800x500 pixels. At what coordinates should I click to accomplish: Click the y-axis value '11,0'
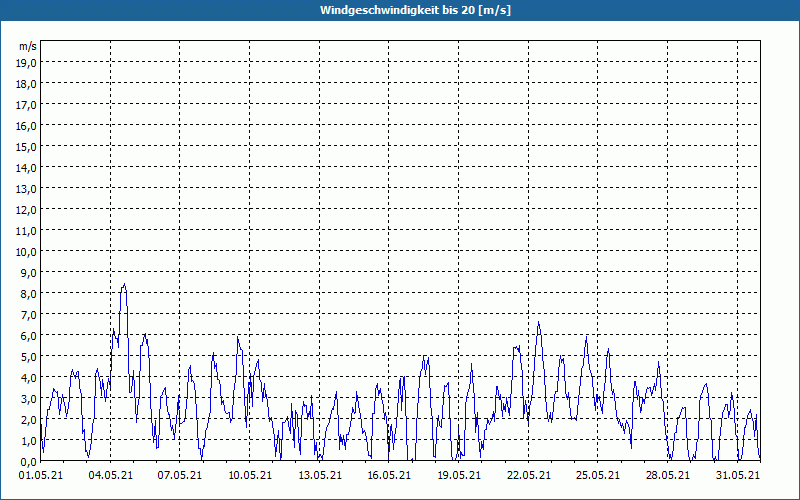coord(28,231)
